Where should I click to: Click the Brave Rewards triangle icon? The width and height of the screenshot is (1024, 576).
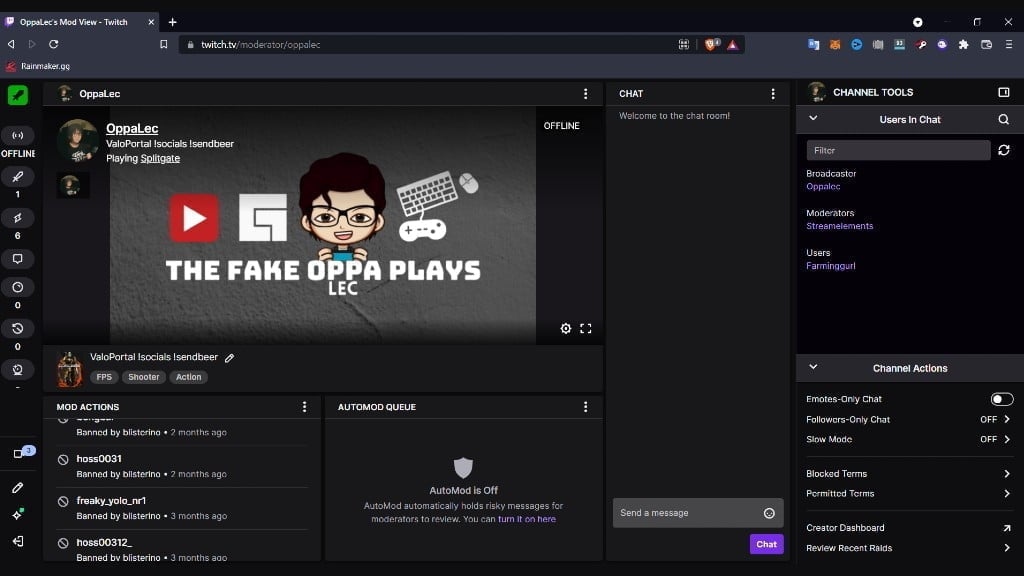[732, 45]
